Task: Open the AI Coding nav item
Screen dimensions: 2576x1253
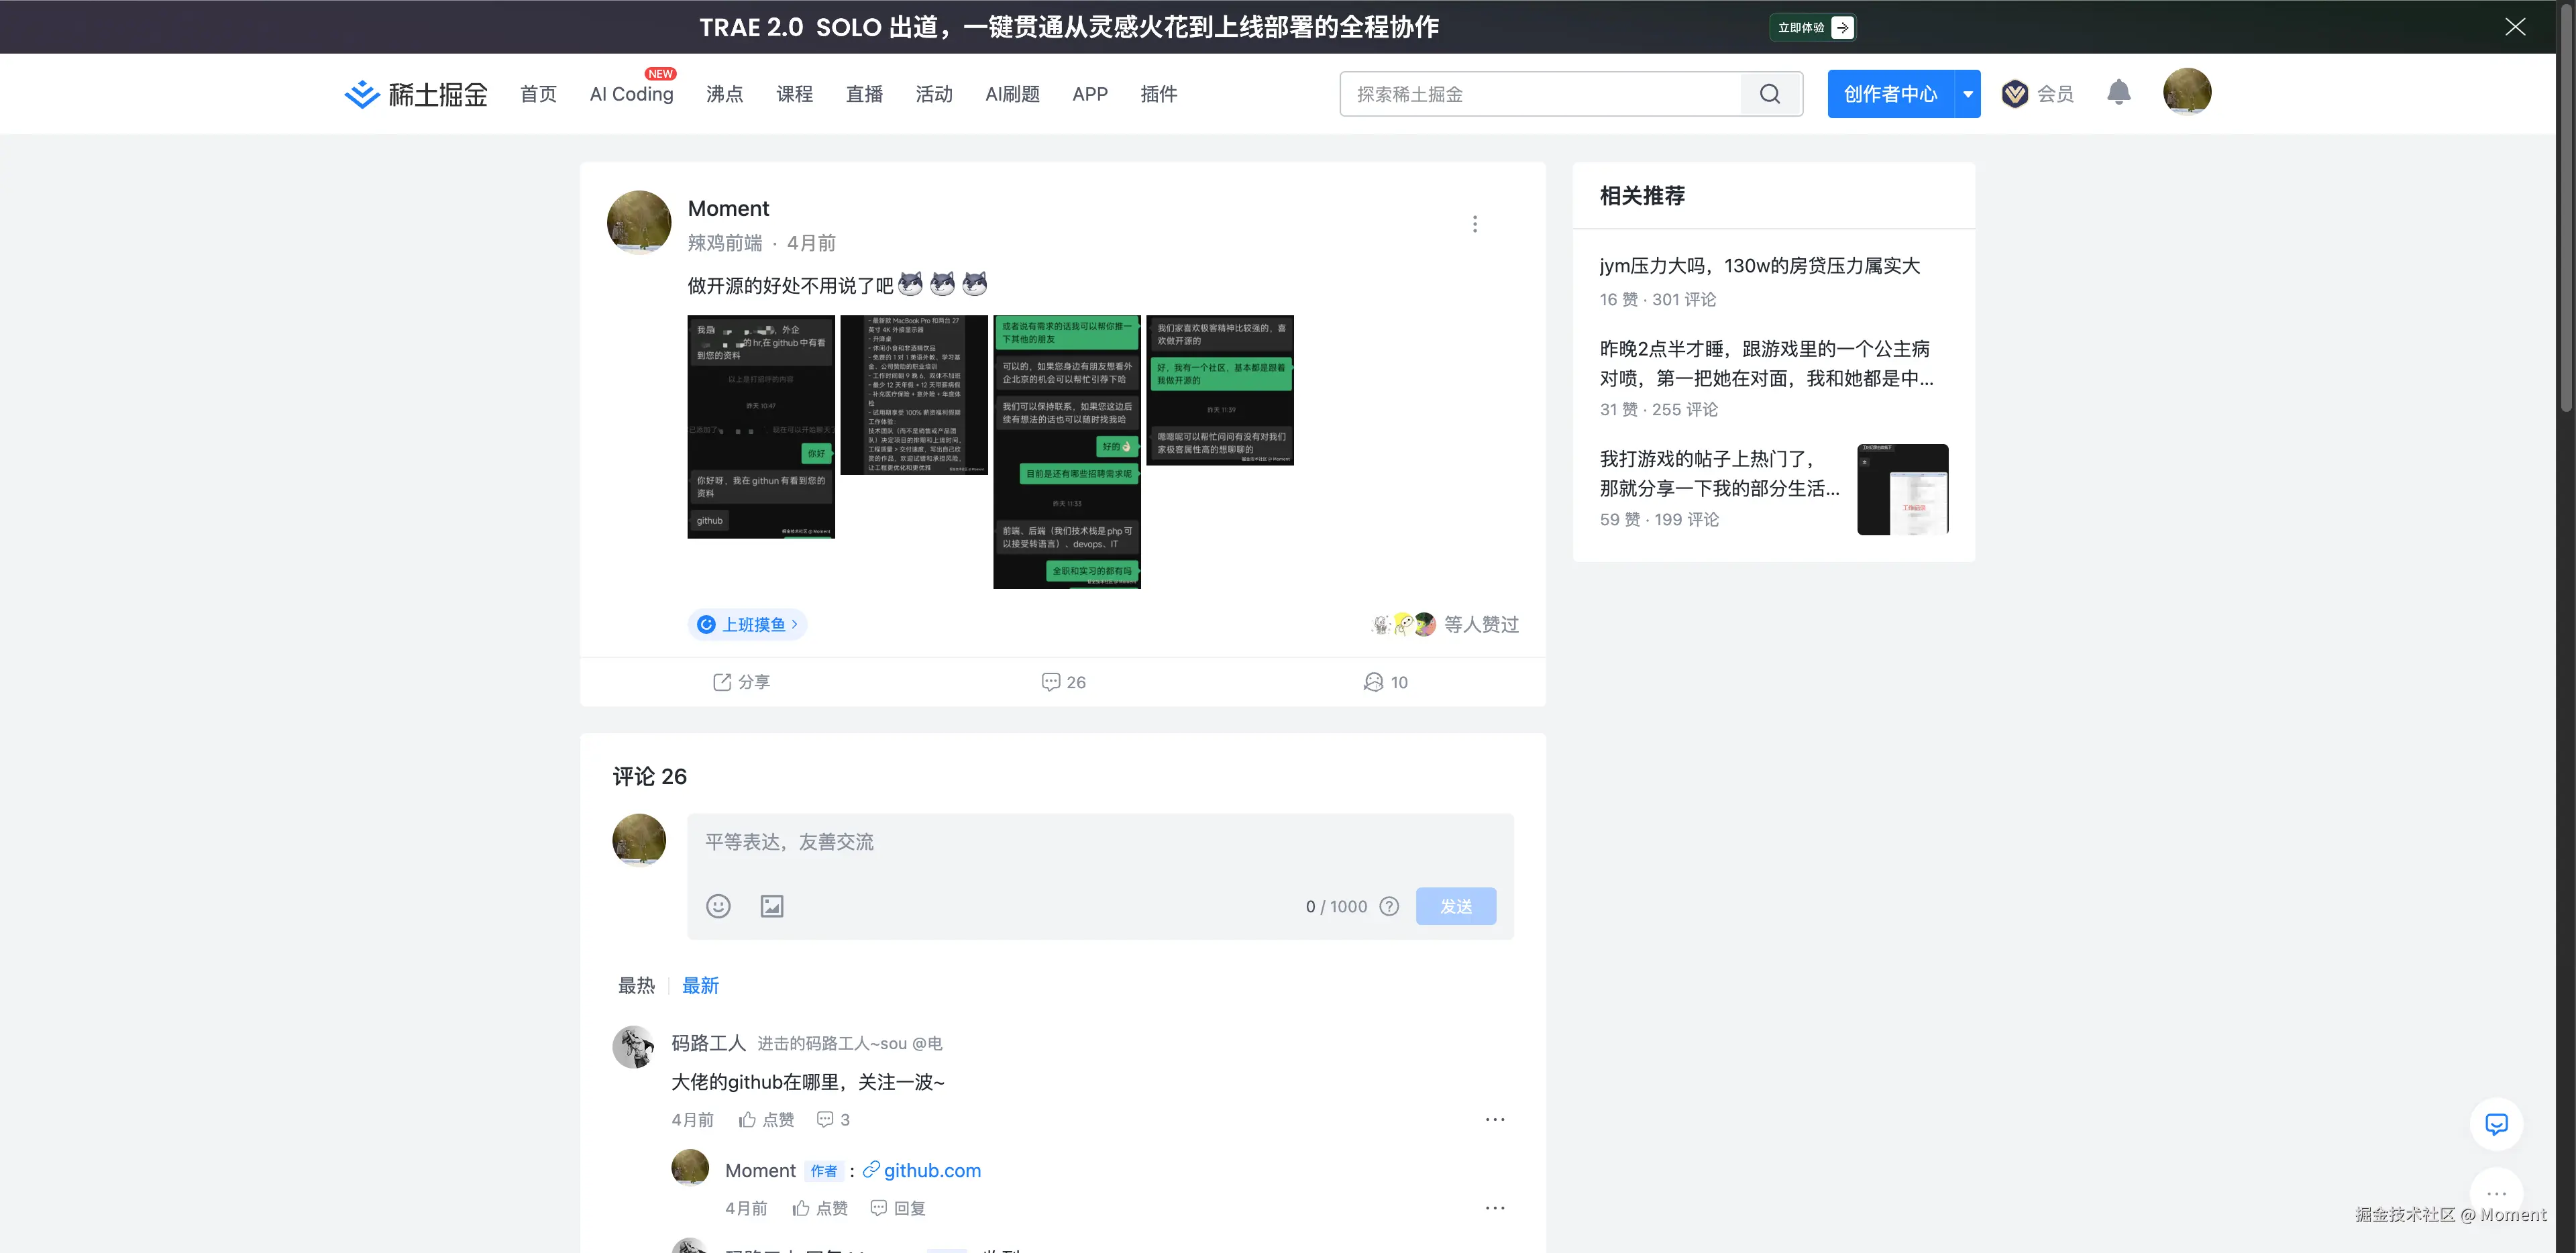Action: pyautogui.click(x=631, y=94)
